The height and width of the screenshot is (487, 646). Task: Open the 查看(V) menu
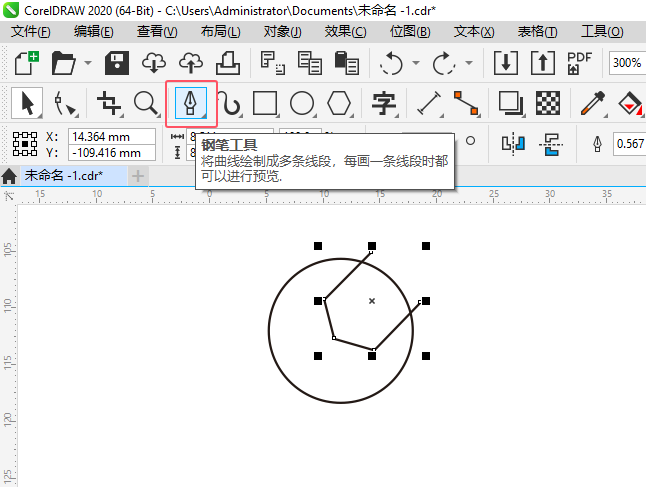tap(157, 31)
